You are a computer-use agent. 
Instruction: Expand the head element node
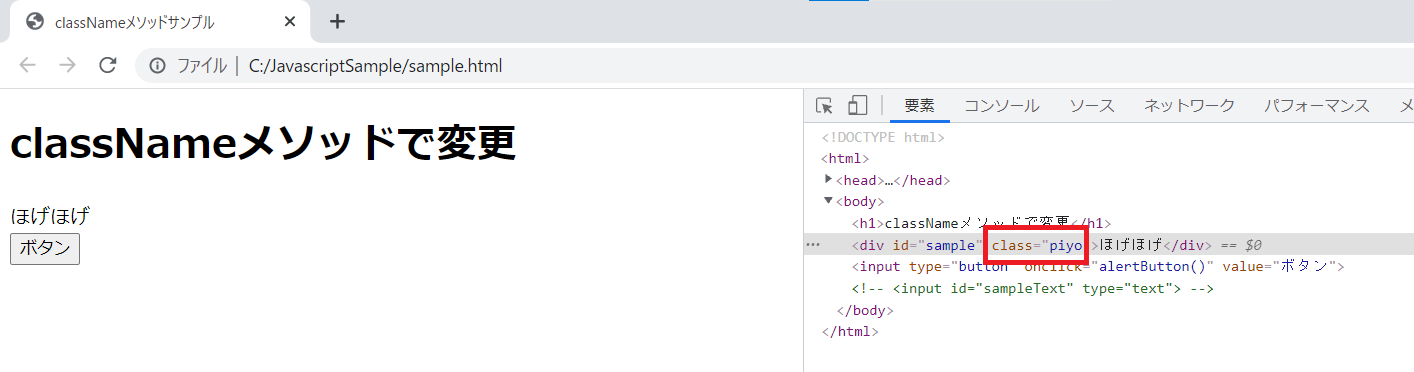click(x=828, y=179)
